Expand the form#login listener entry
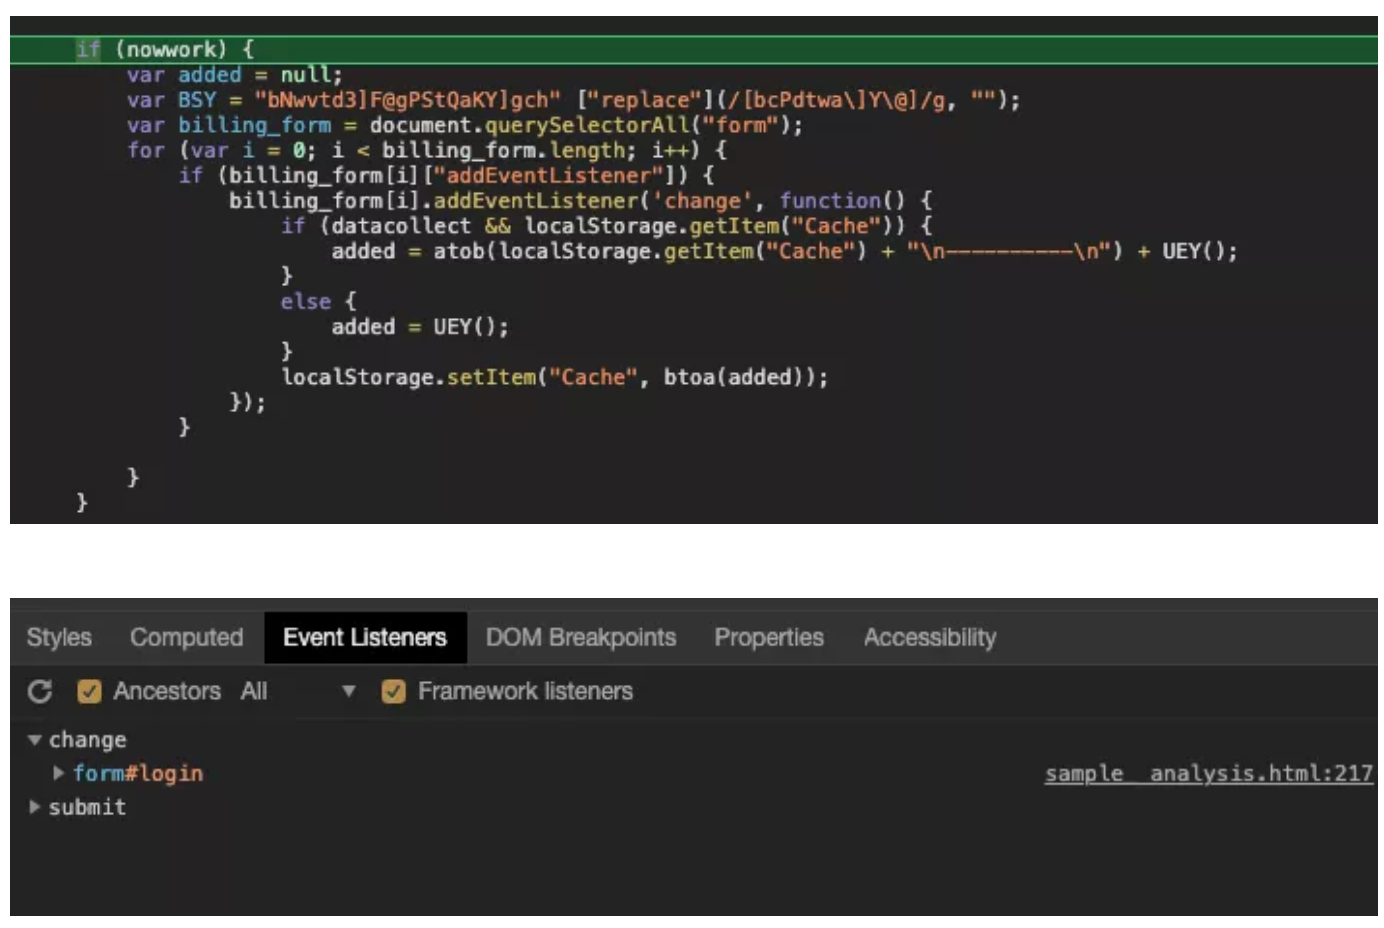The height and width of the screenshot is (928, 1384). coord(59,773)
